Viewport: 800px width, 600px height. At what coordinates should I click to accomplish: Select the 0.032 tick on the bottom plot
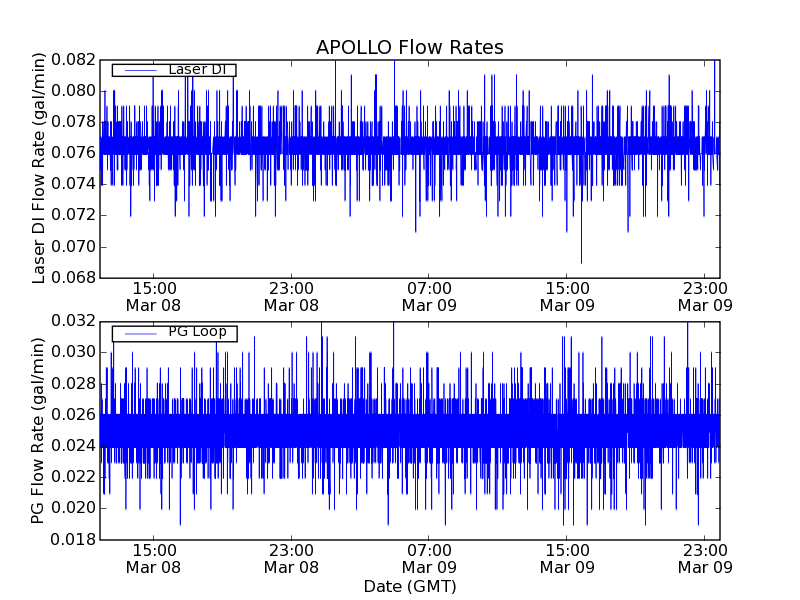(x=75, y=321)
